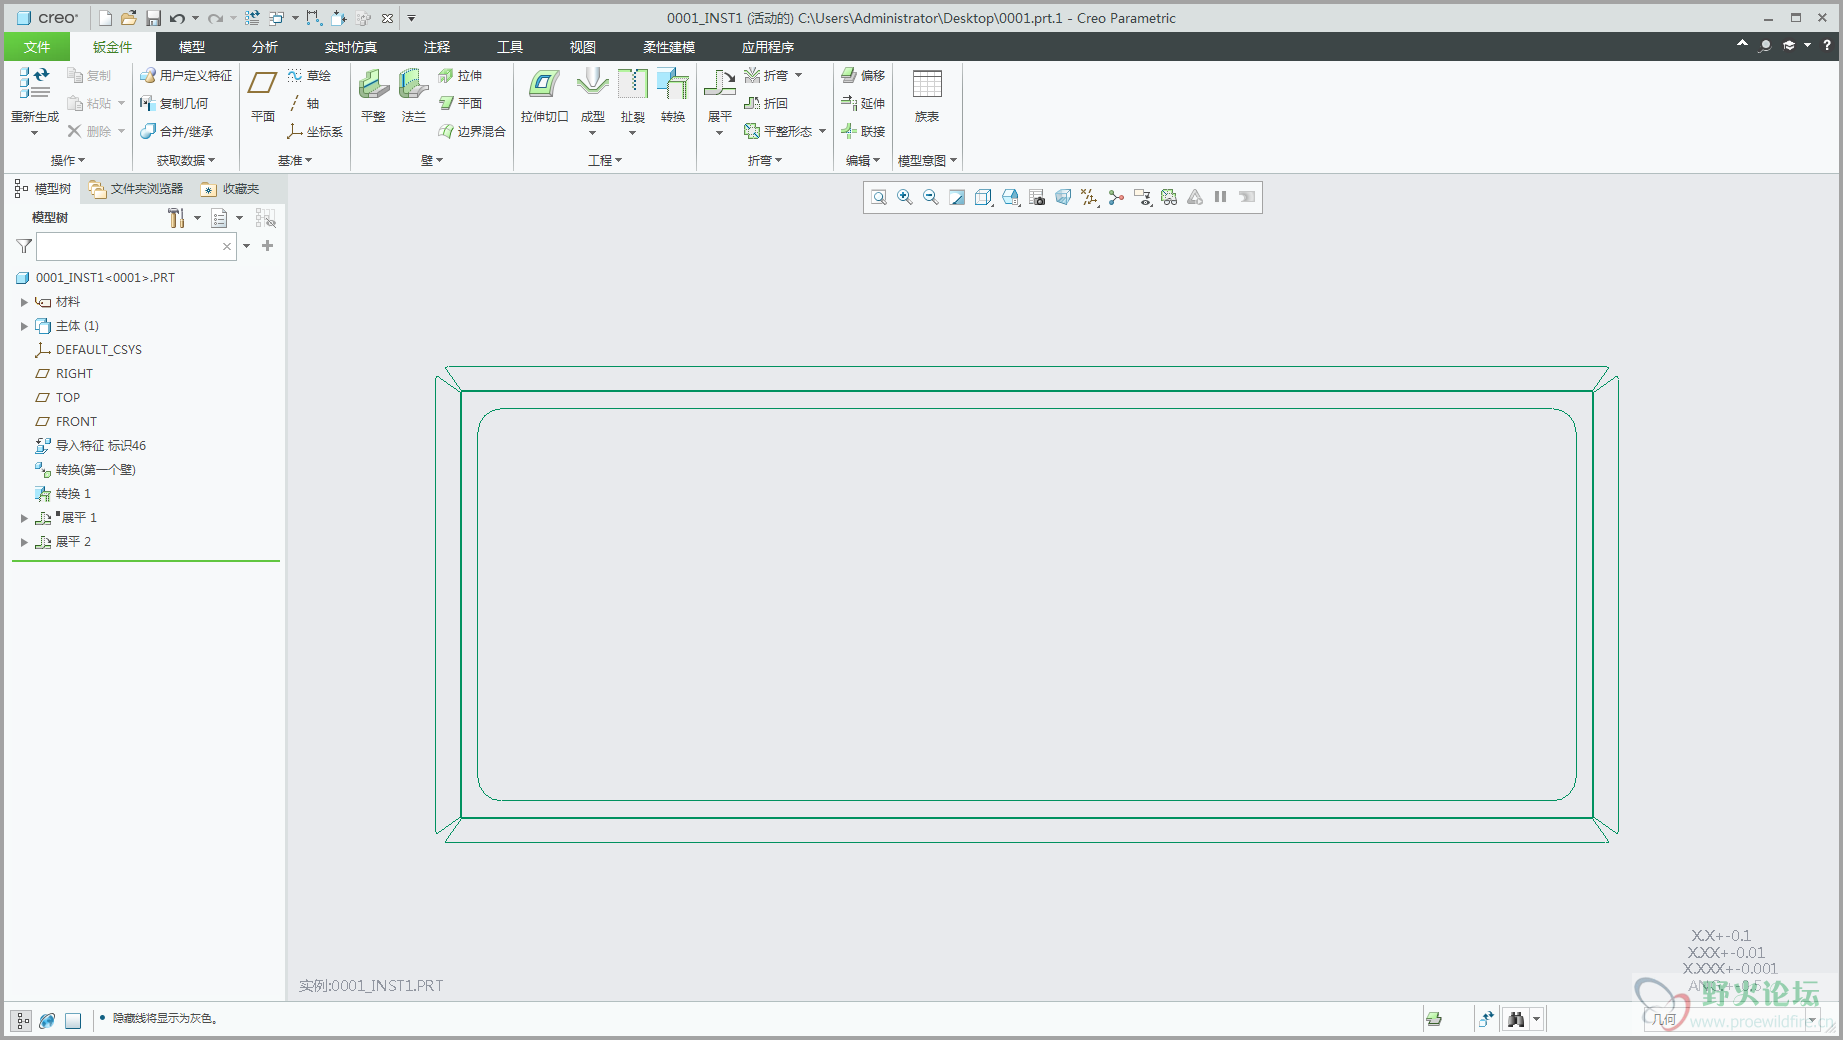Click the Planar wall (平整) tool
This screenshot has width=1843, height=1040.
coord(373,96)
